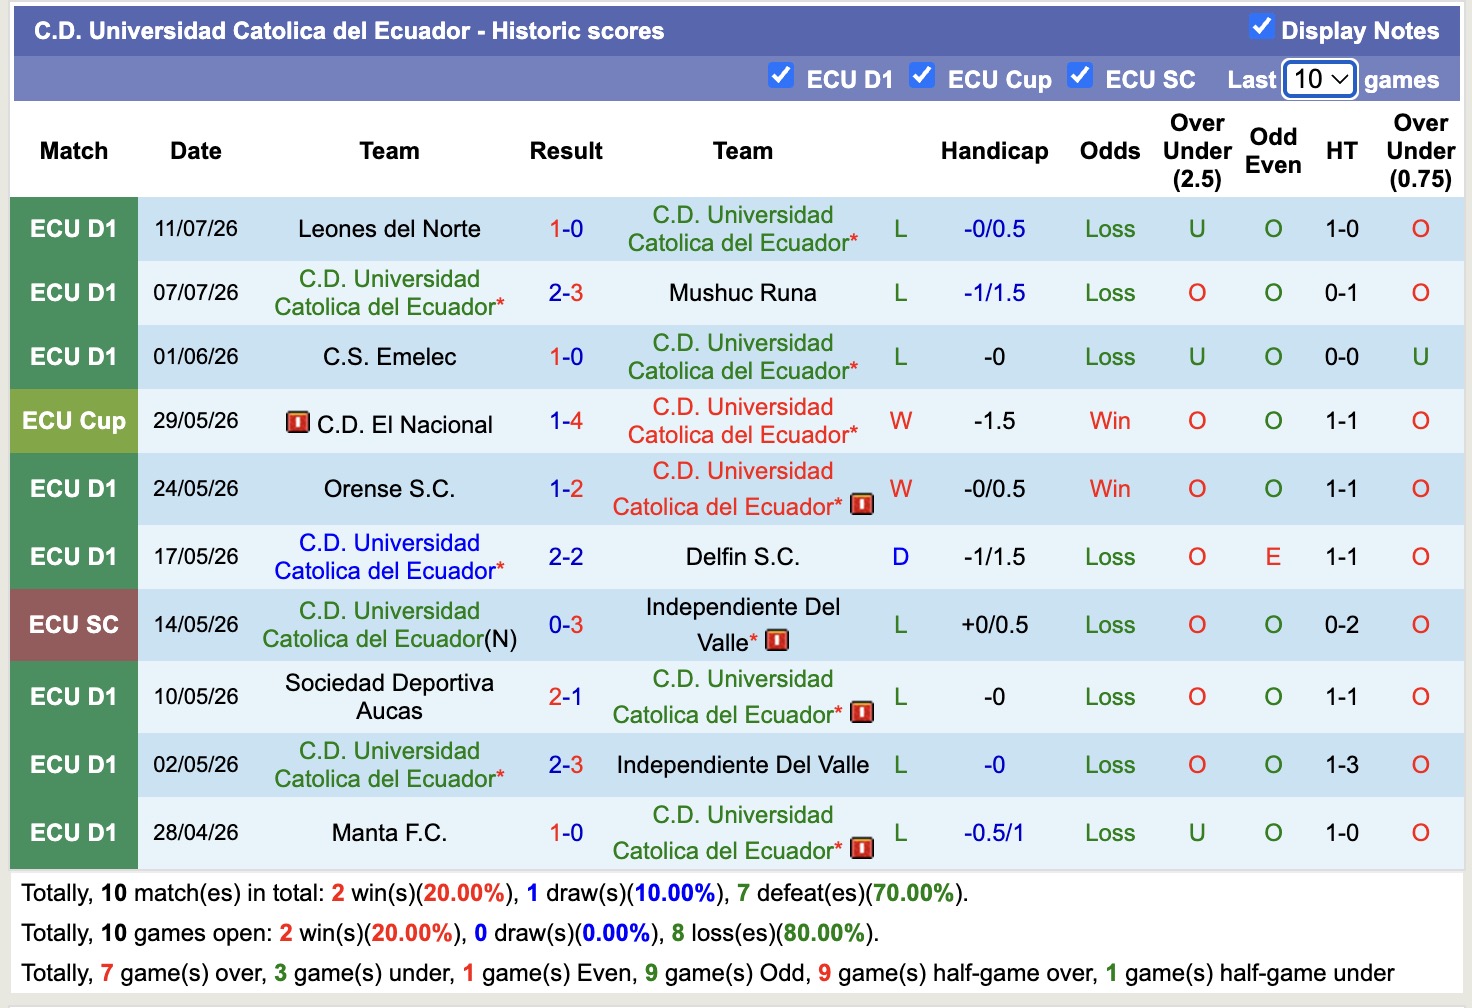Click handicap +0/0.5 in ECU SC row
Screen dimensions: 1472x1008
click(994, 625)
